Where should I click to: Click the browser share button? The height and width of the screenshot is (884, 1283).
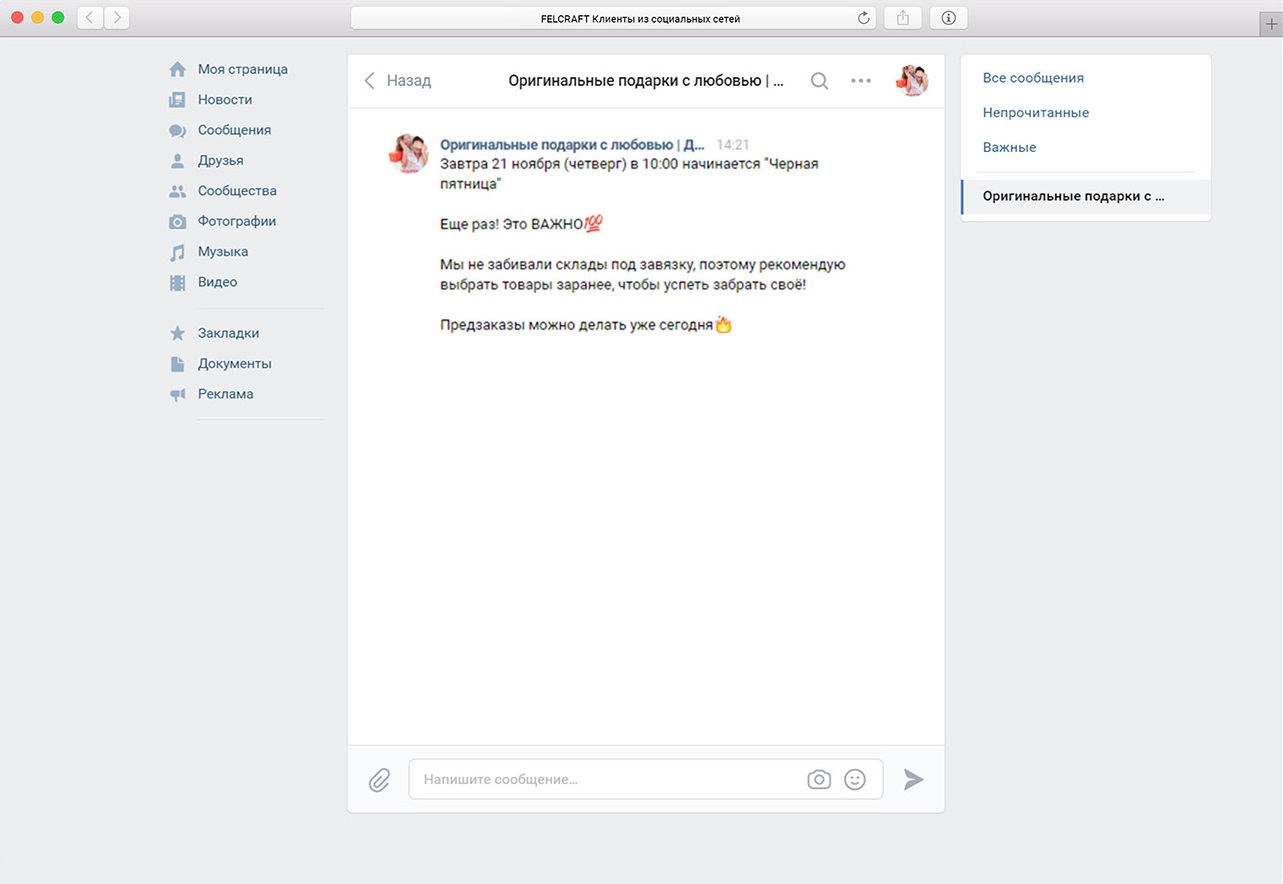(903, 18)
